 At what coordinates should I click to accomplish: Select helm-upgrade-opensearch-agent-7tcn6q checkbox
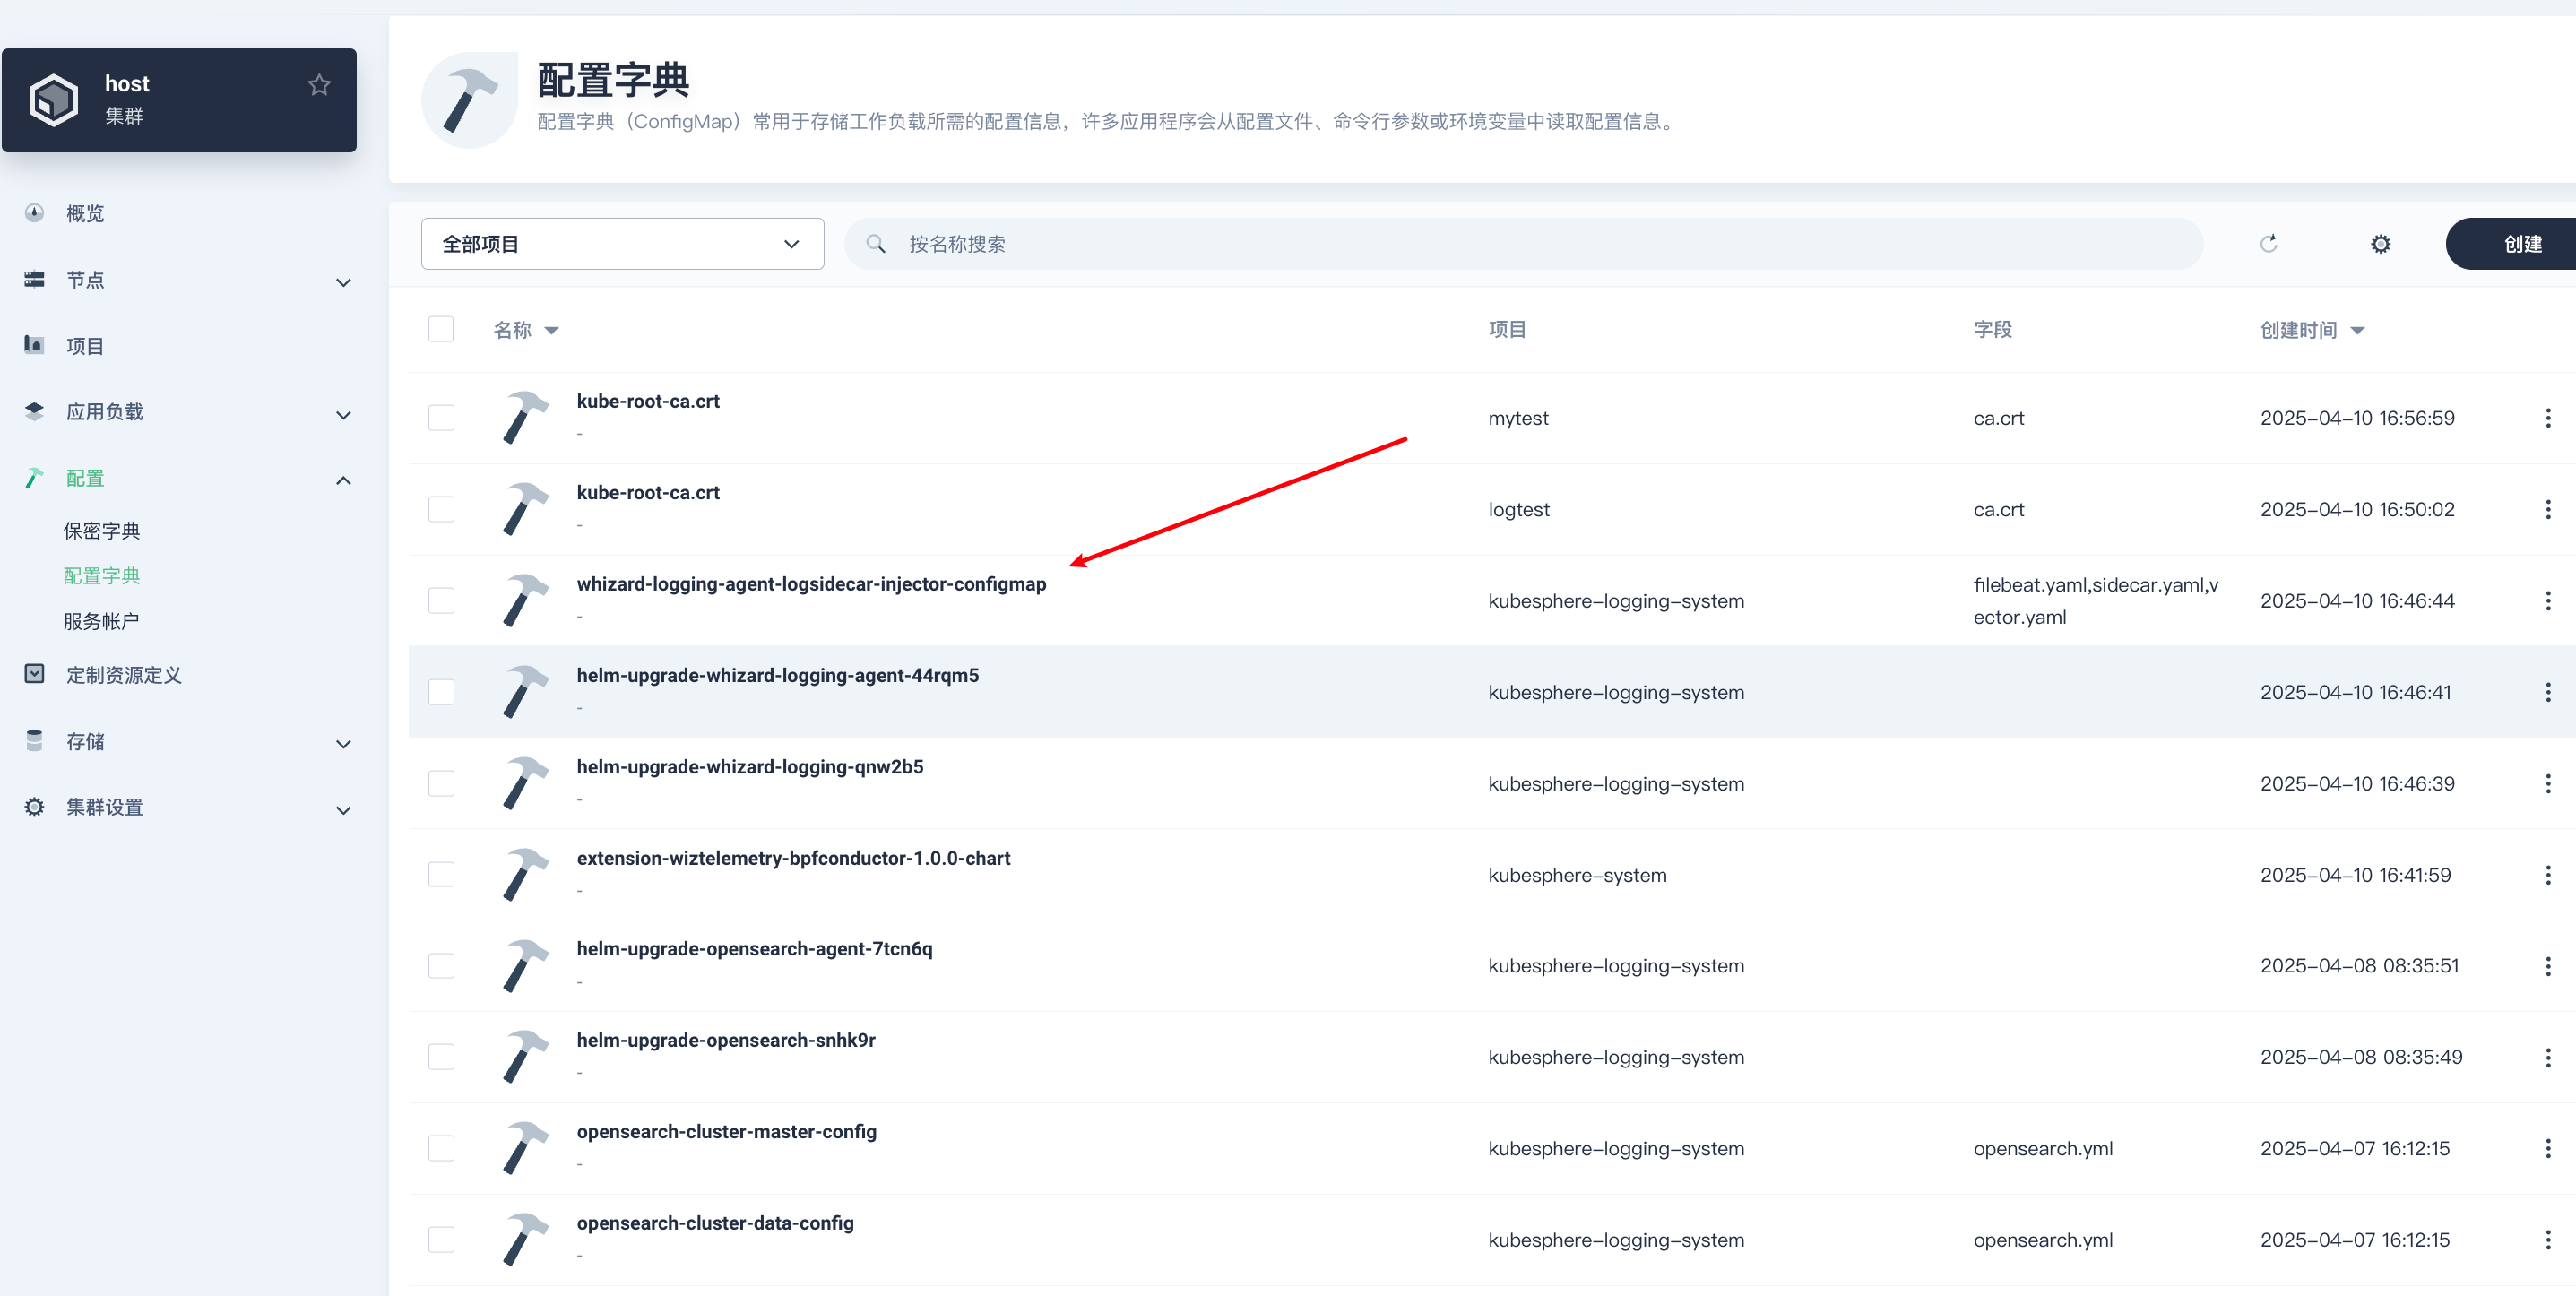point(441,966)
